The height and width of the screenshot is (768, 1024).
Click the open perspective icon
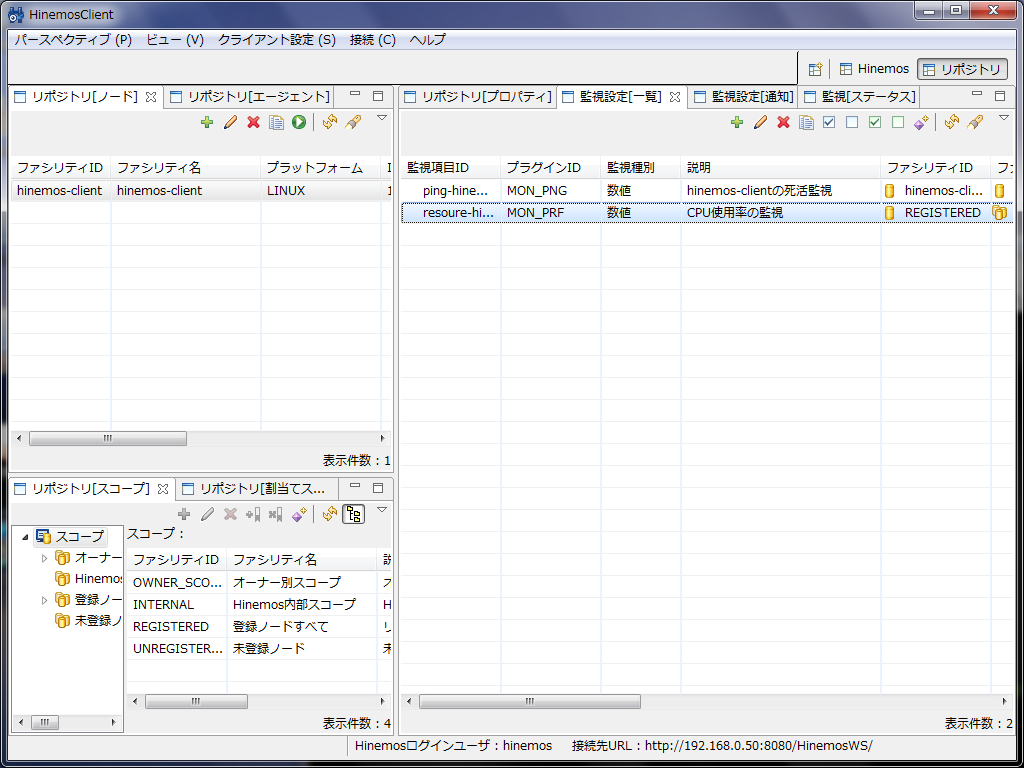[x=815, y=69]
